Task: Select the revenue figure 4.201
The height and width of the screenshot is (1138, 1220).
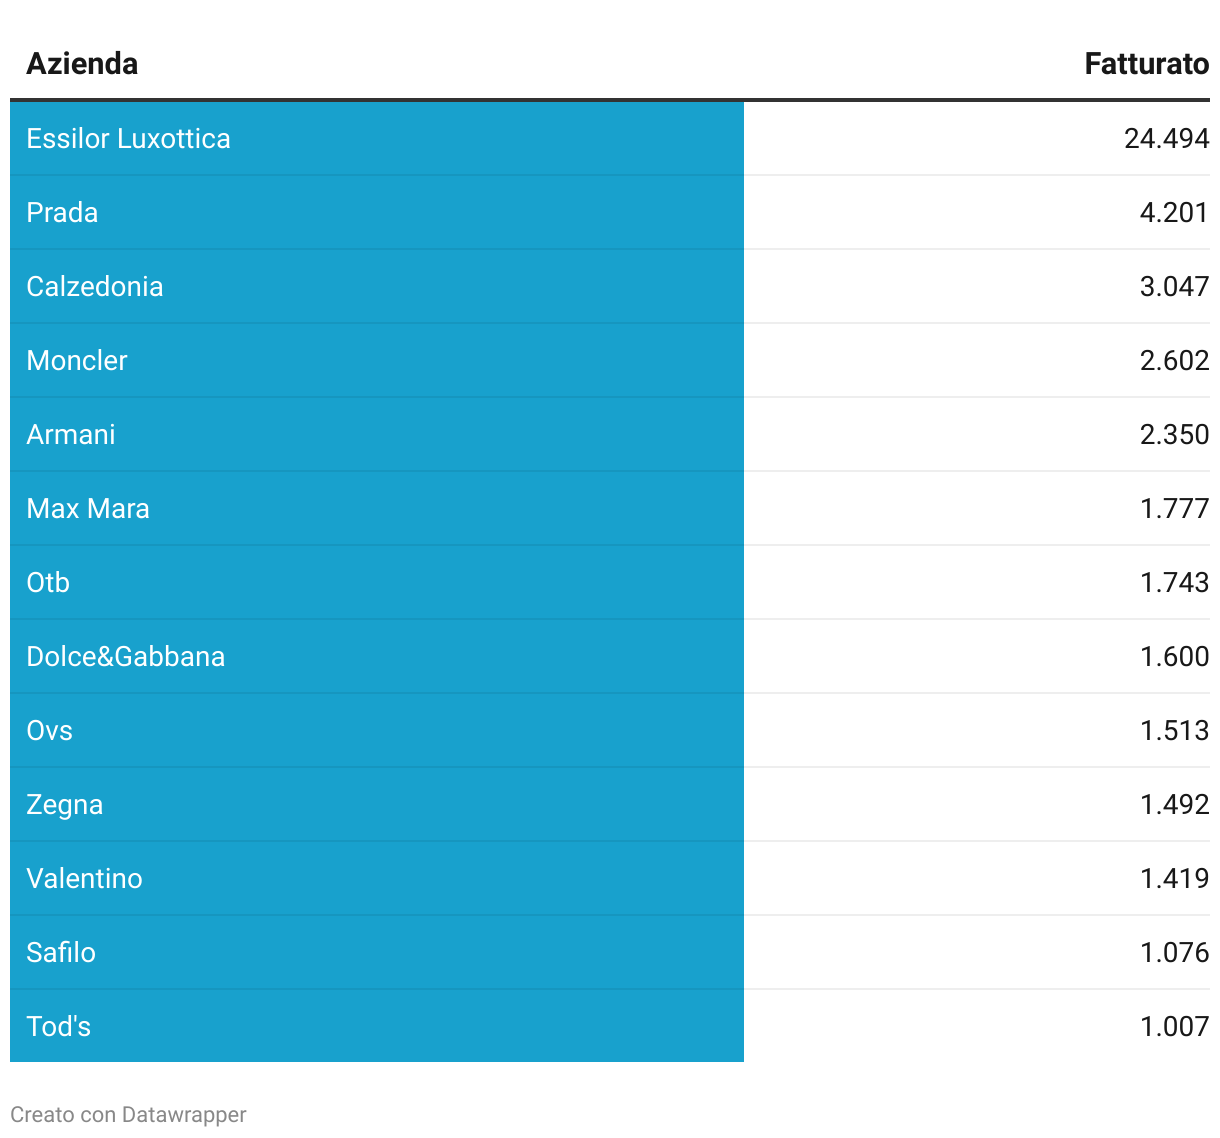Action: pos(1174,213)
